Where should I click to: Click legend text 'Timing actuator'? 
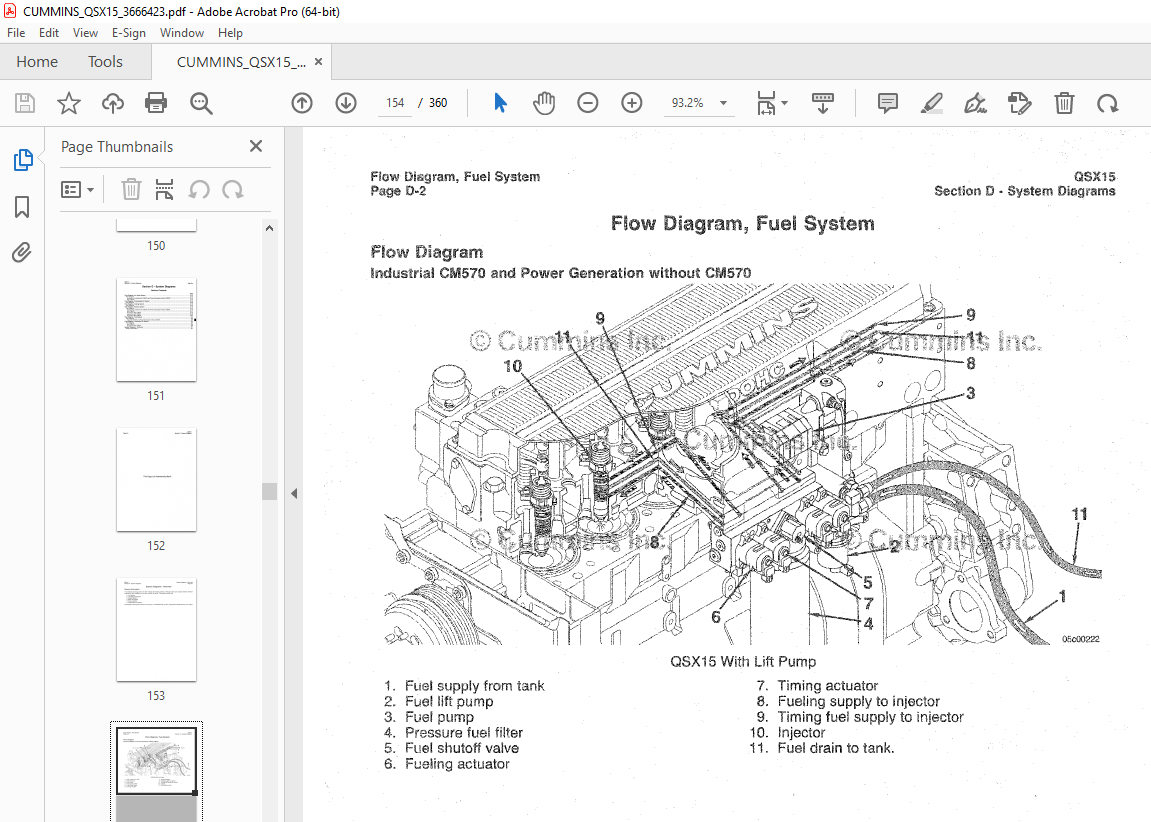pos(827,685)
